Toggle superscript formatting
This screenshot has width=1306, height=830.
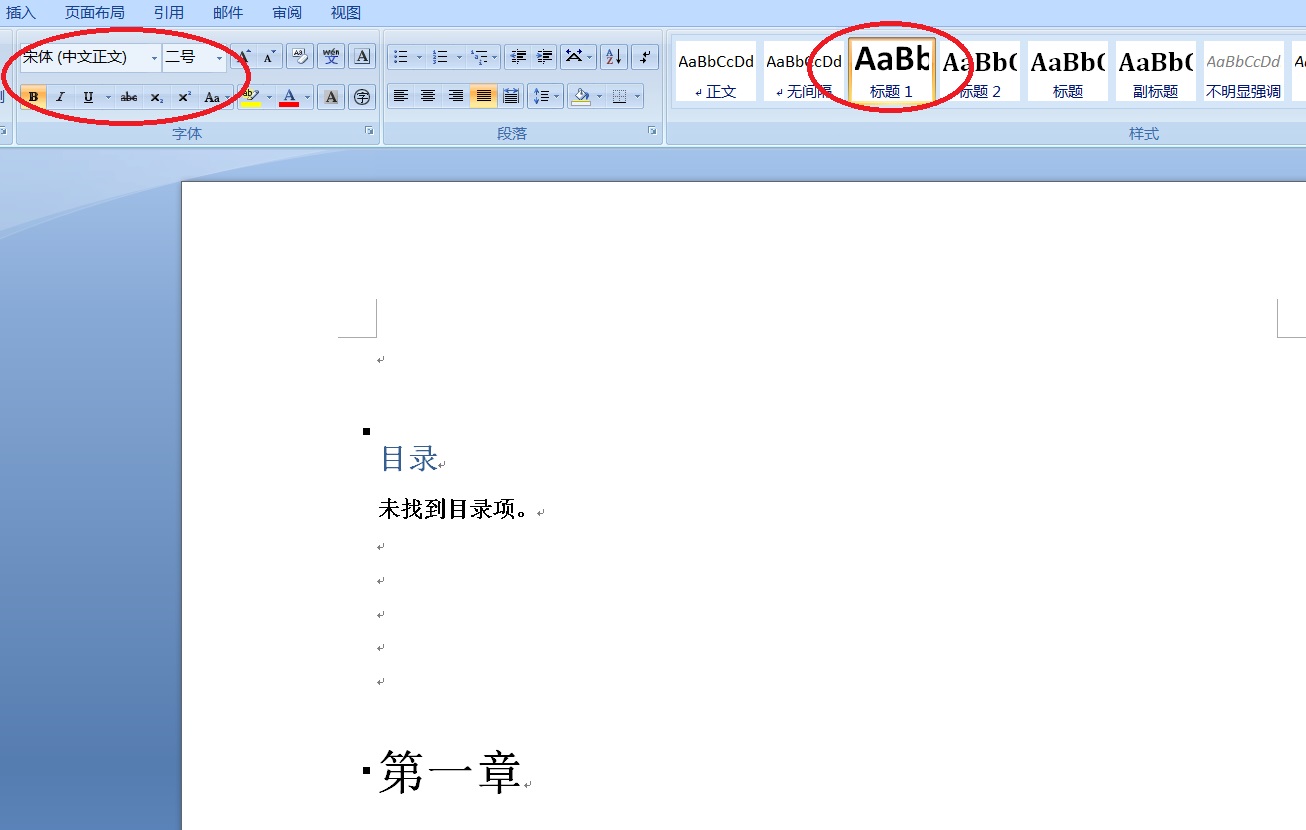click(184, 97)
